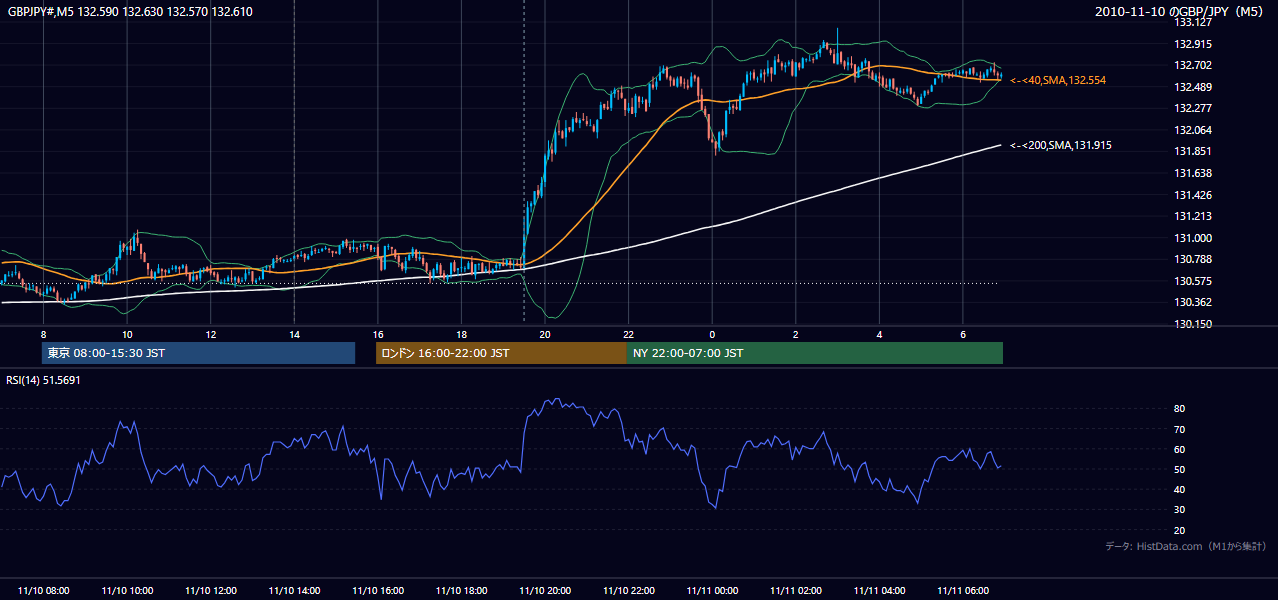Click the 11/11 00:00 time axis label
The width and height of the screenshot is (1278, 600).
coord(712,591)
